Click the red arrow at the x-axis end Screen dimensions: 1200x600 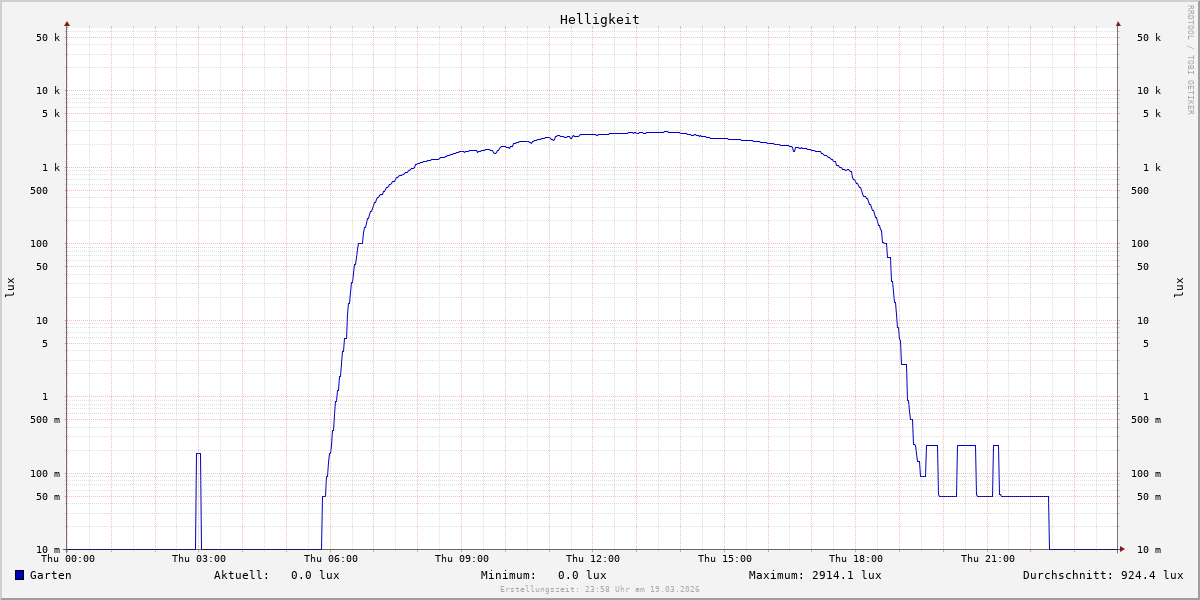coord(1121,549)
